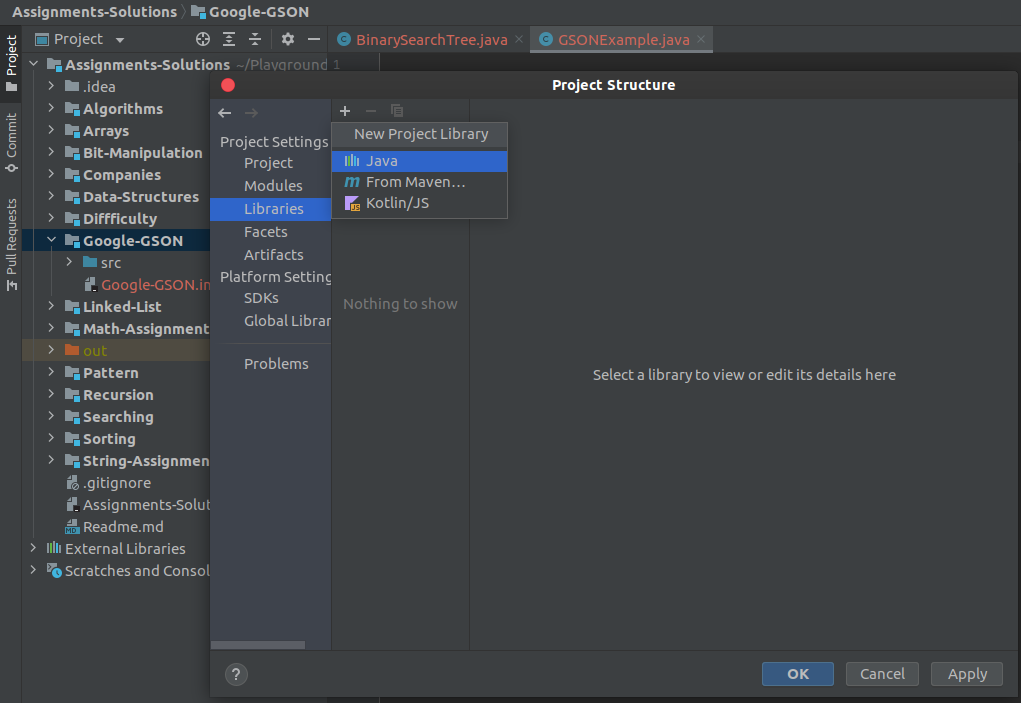Switch to GSONExample.java editor tab
The image size is (1021, 703).
coord(623,40)
